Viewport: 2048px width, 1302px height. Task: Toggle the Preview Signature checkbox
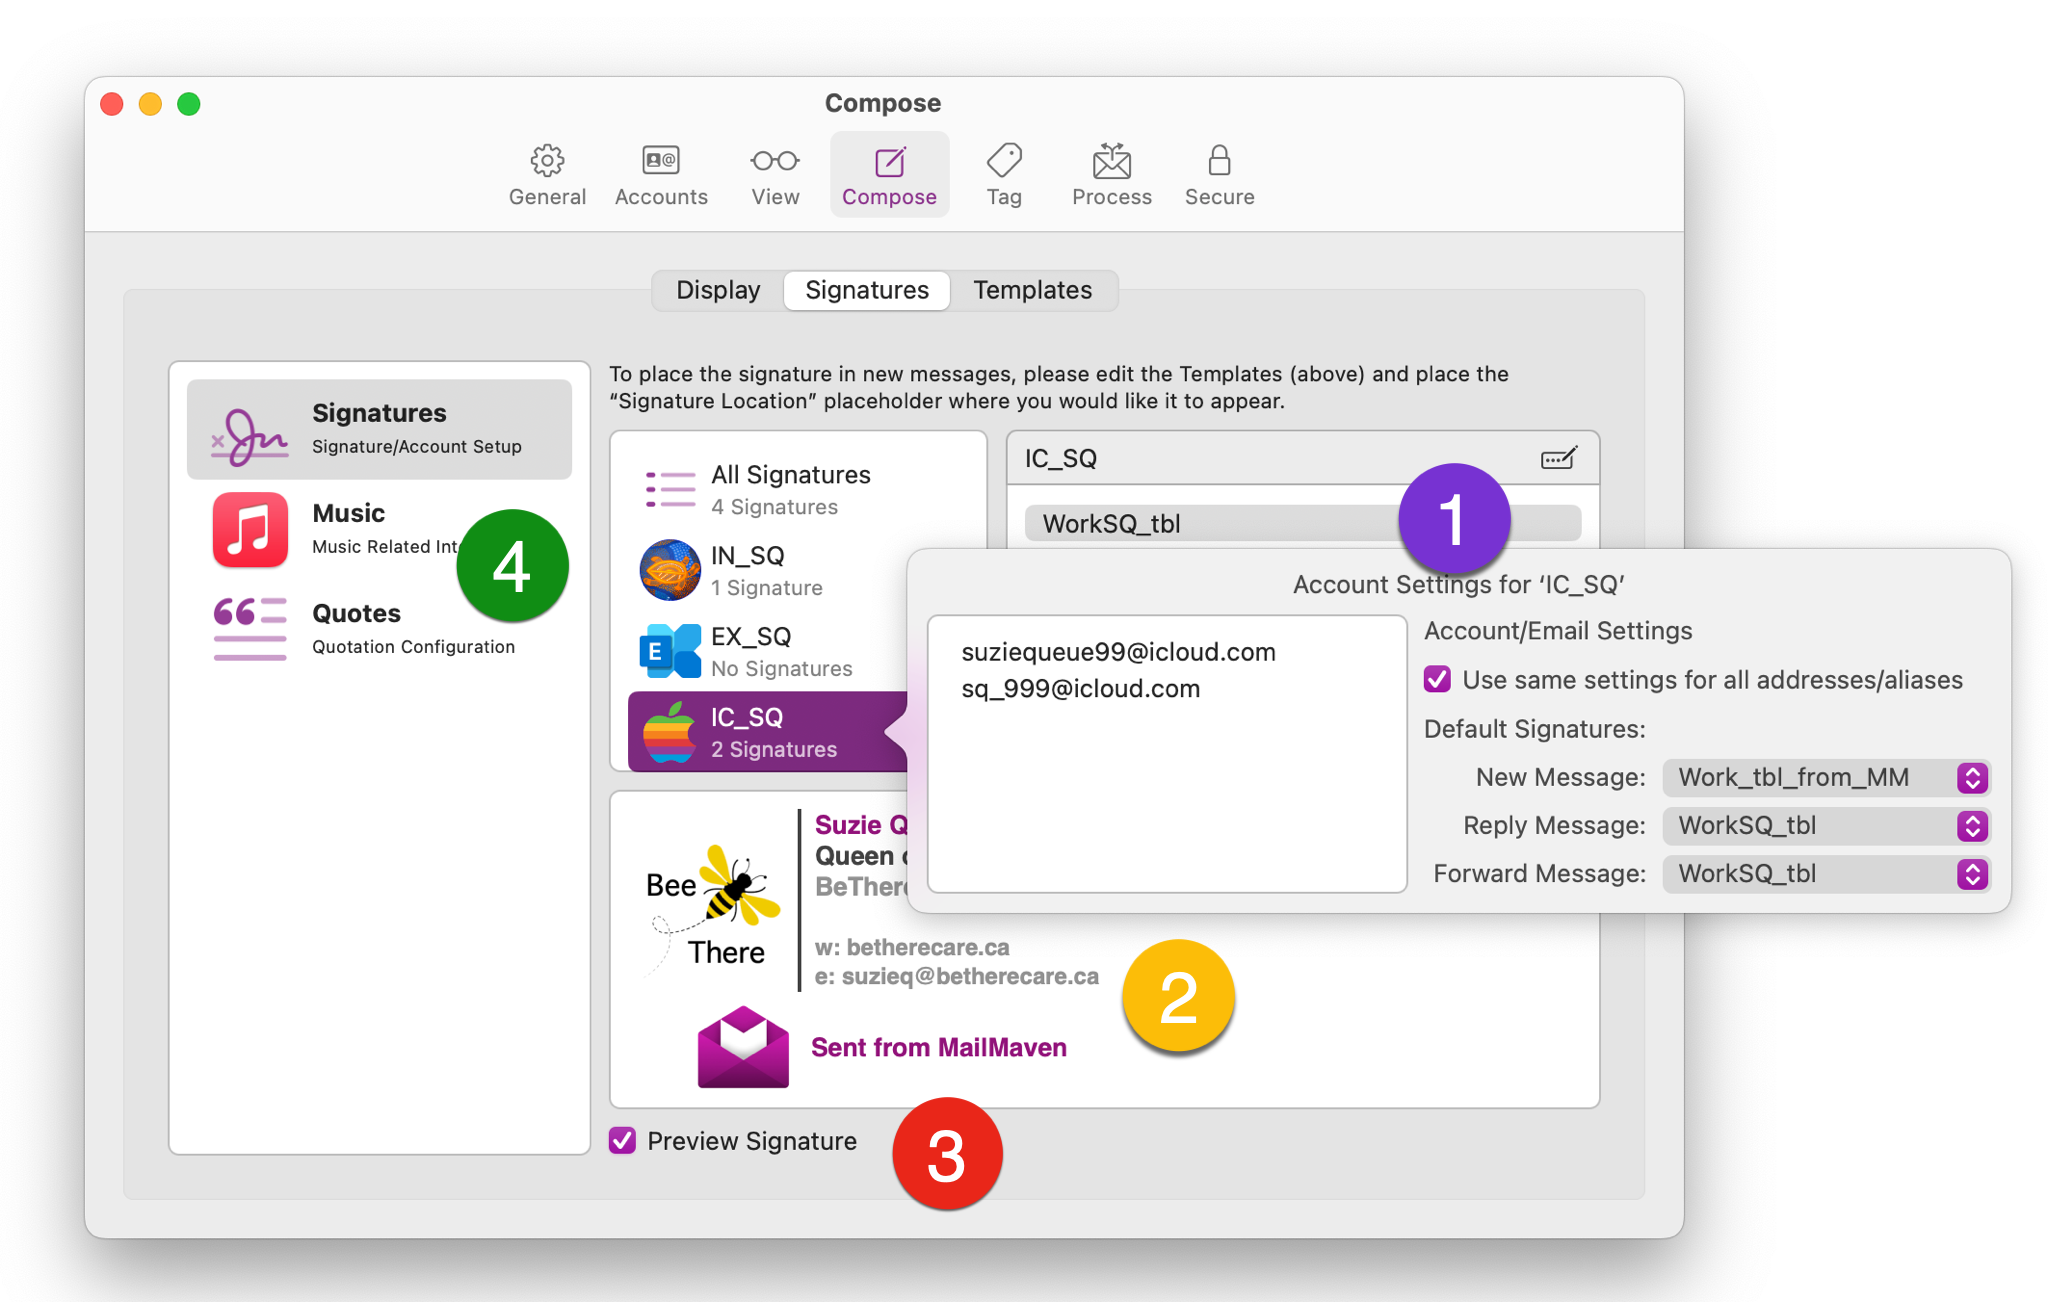[623, 1141]
